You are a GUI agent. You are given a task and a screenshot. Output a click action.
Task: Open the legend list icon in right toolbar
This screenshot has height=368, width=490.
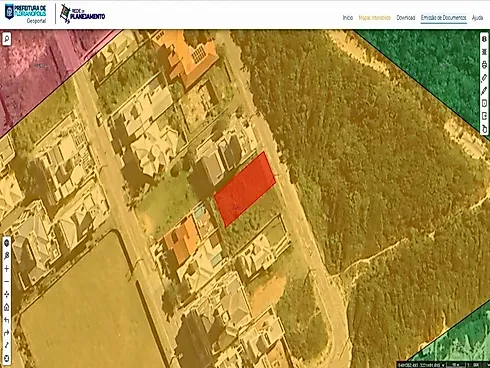coord(484,52)
